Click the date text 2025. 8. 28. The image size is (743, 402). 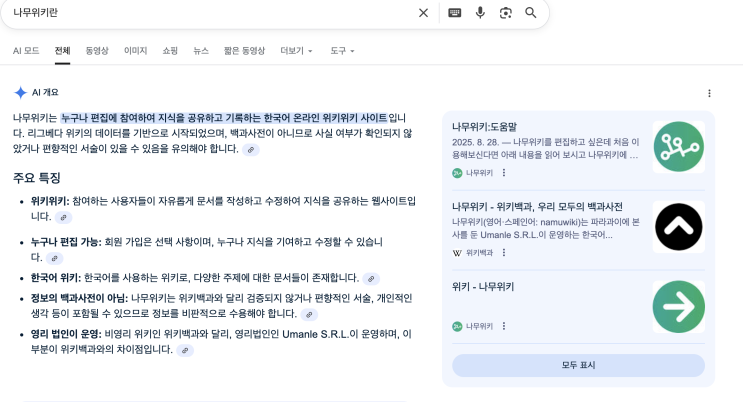(475, 142)
